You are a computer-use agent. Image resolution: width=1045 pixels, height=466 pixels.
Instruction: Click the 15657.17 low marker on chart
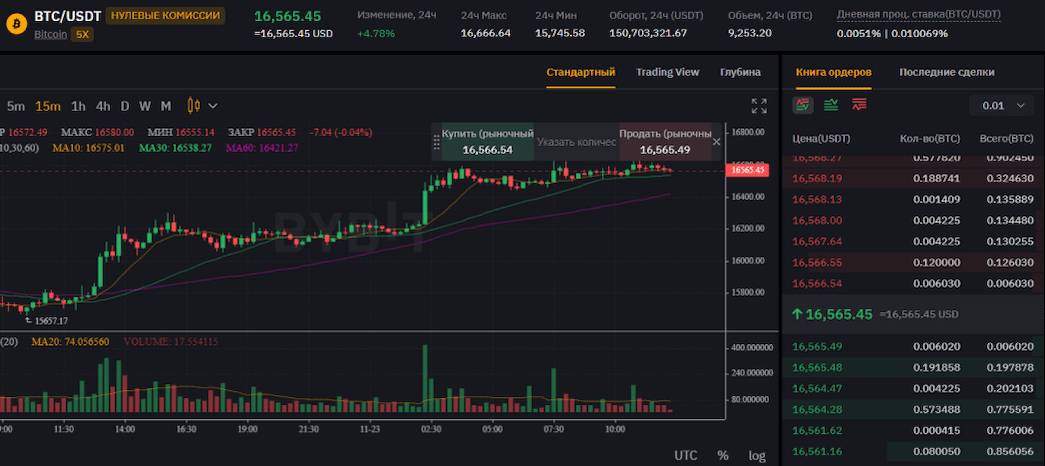[x=51, y=321]
